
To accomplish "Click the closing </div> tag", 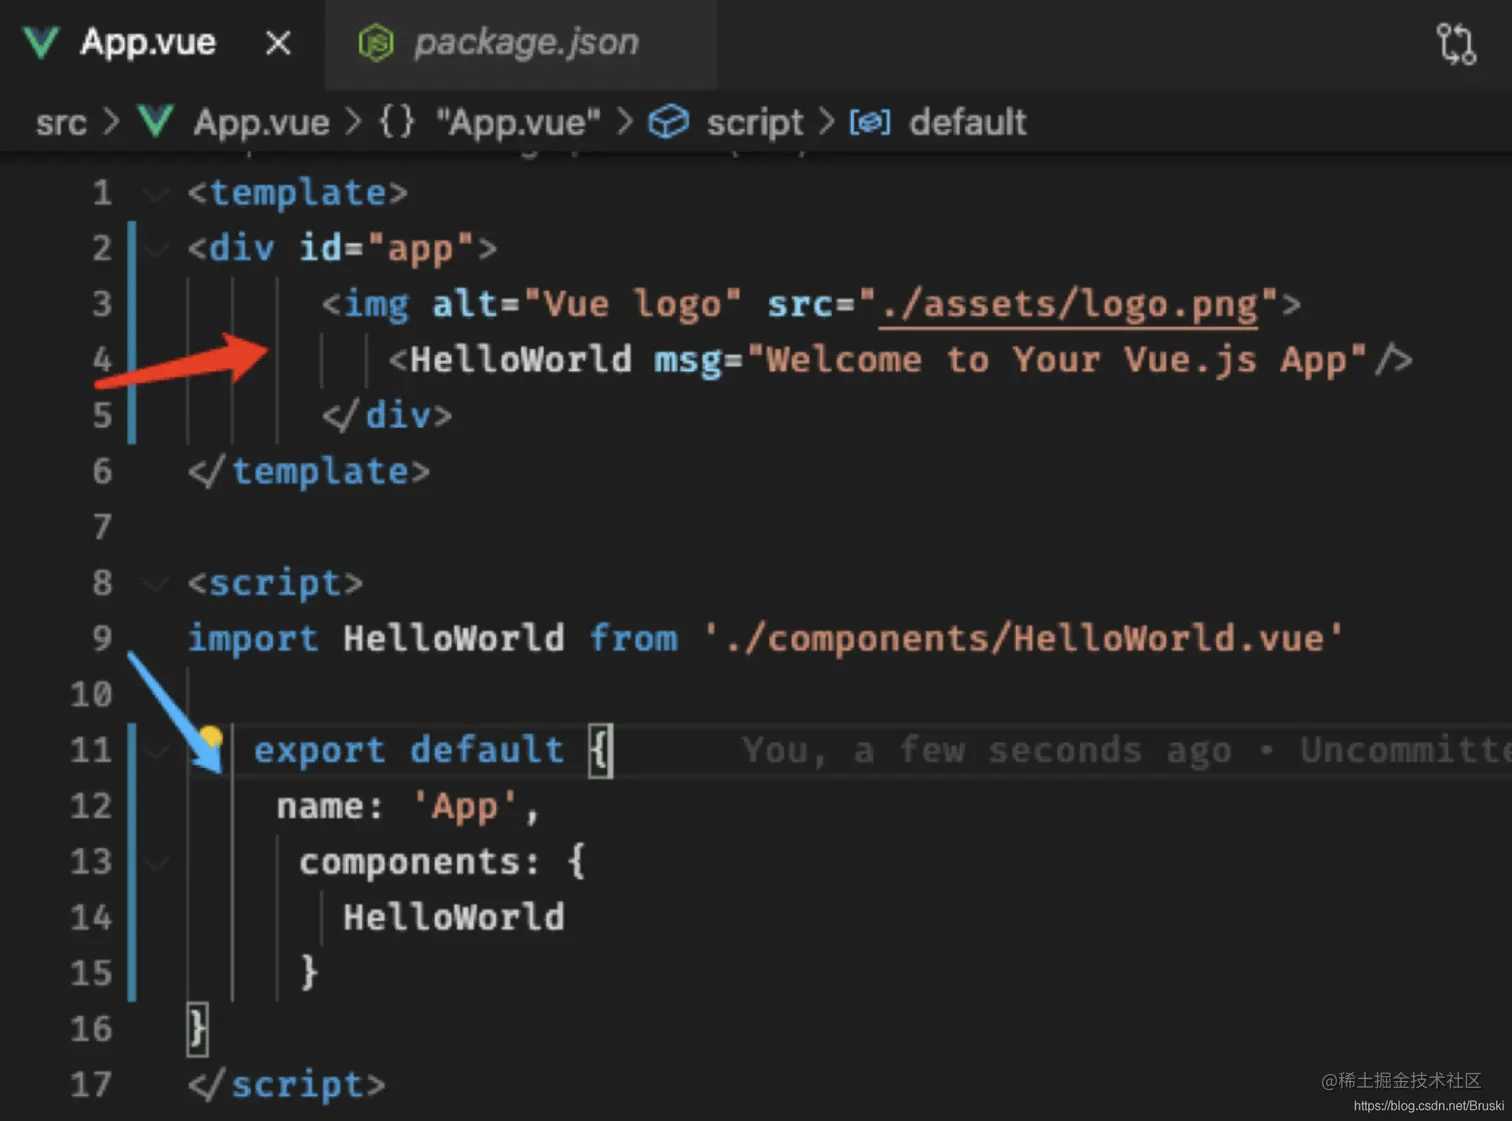I will pos(387,416).
